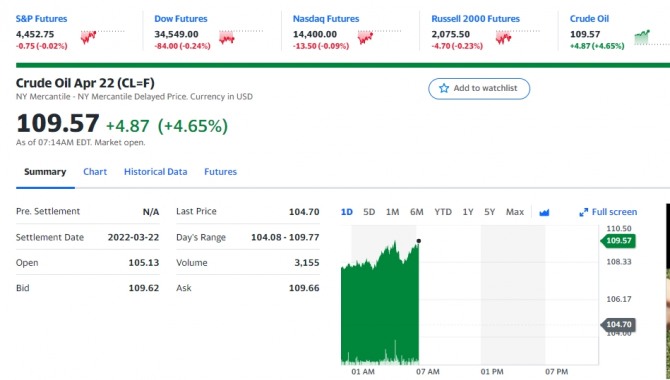Open the Futures tab

click(220, 172)
